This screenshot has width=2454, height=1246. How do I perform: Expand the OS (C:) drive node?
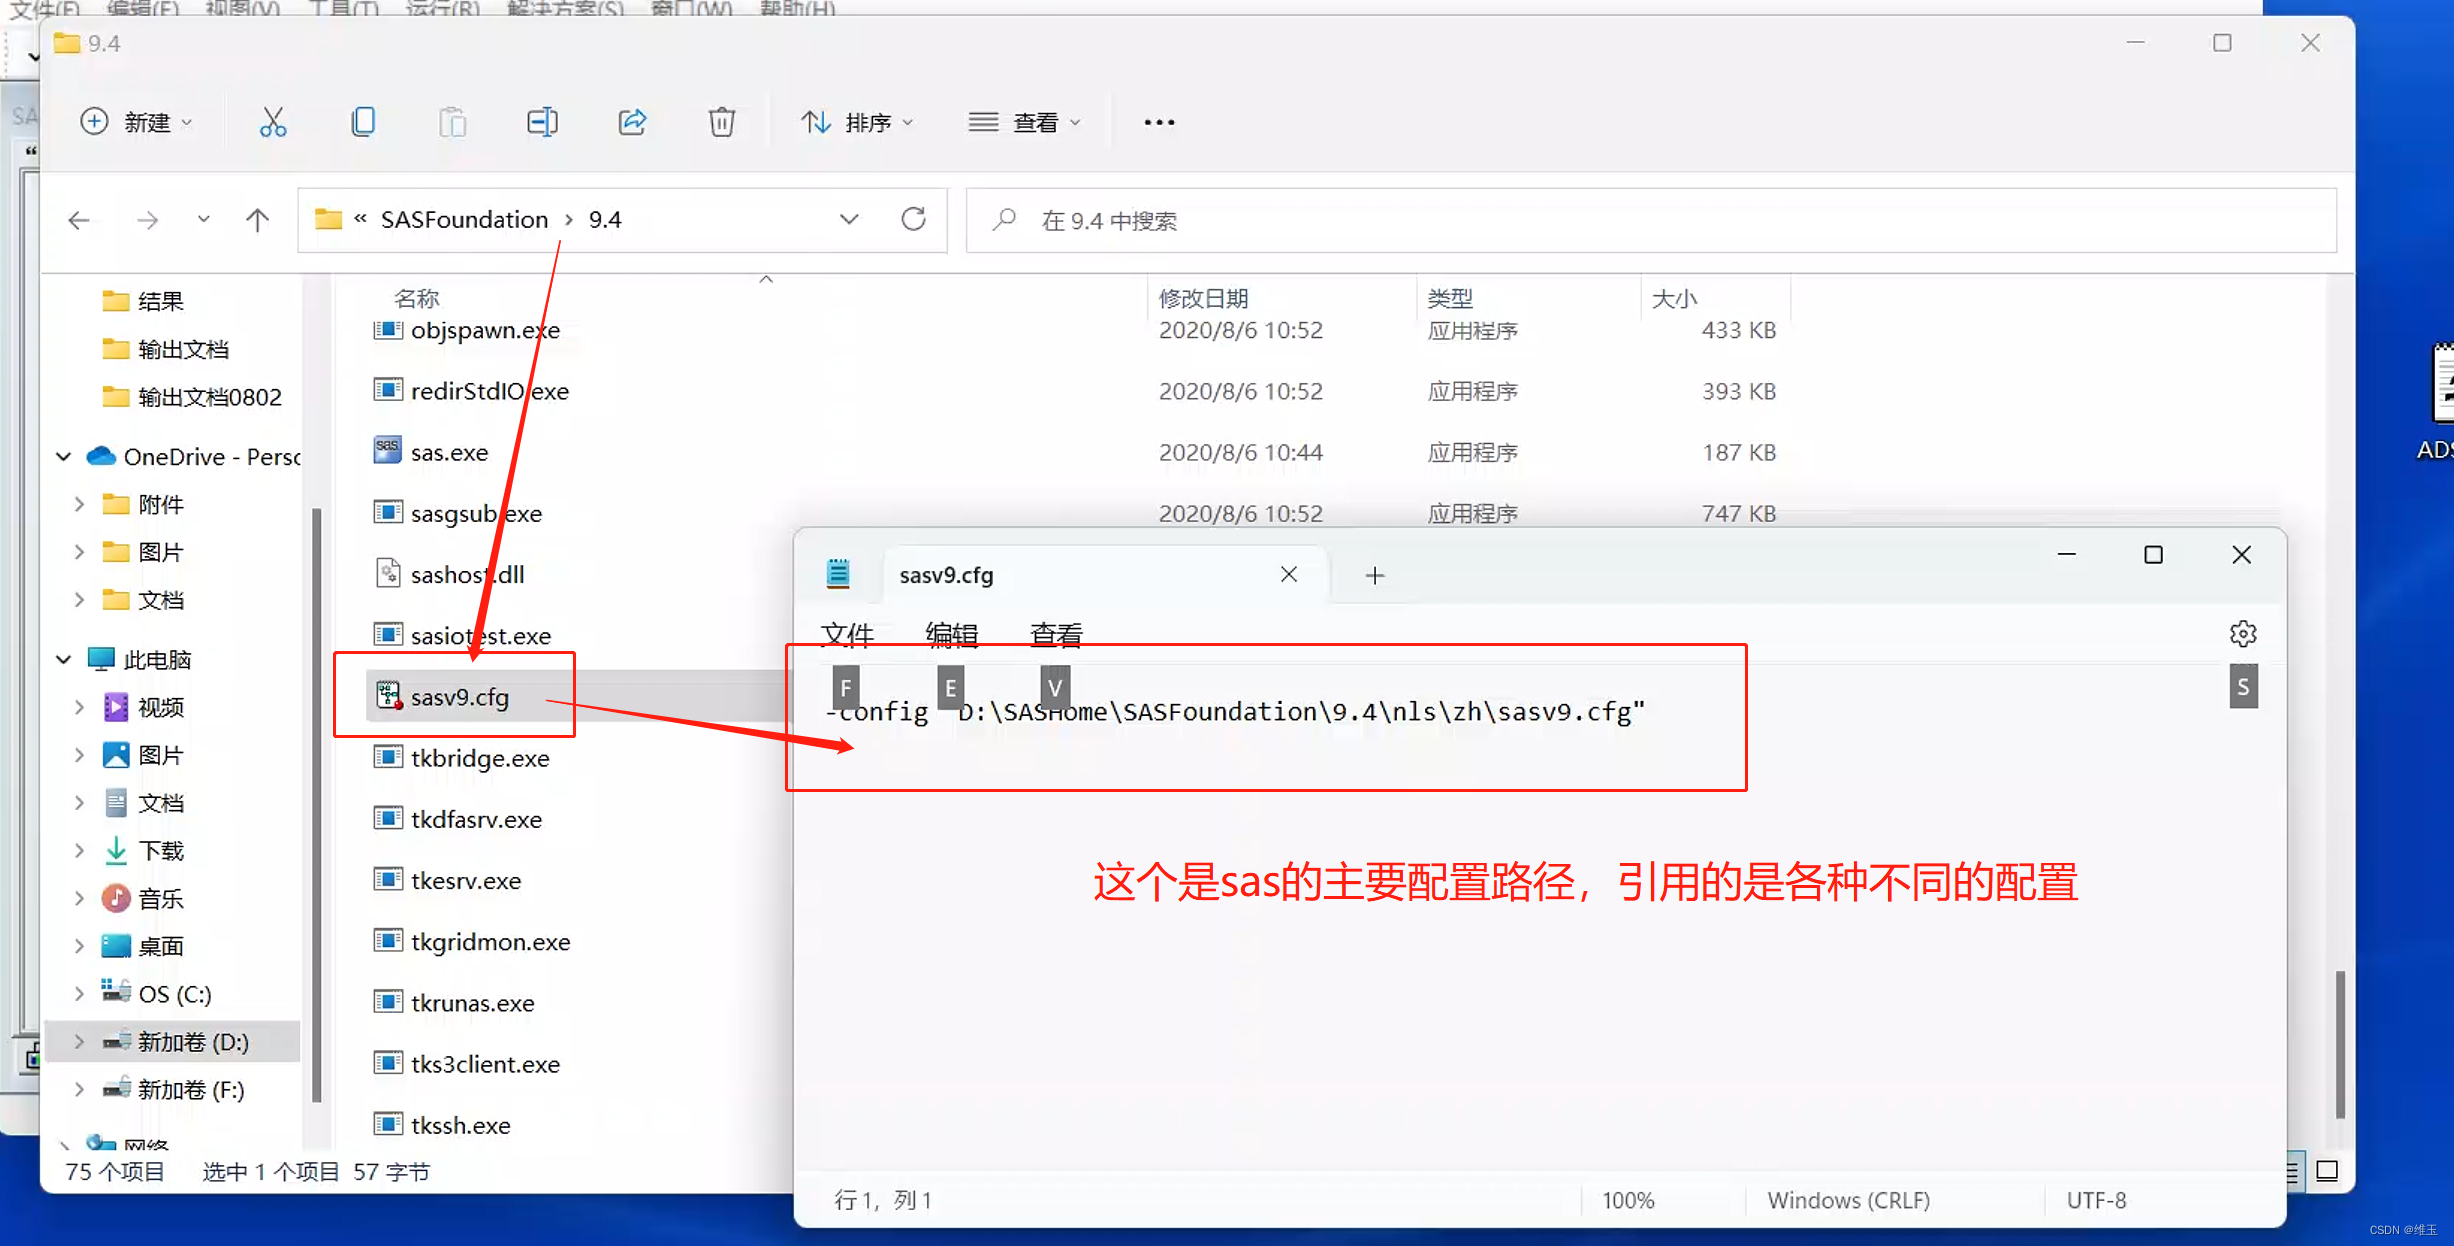coord(79,994)
